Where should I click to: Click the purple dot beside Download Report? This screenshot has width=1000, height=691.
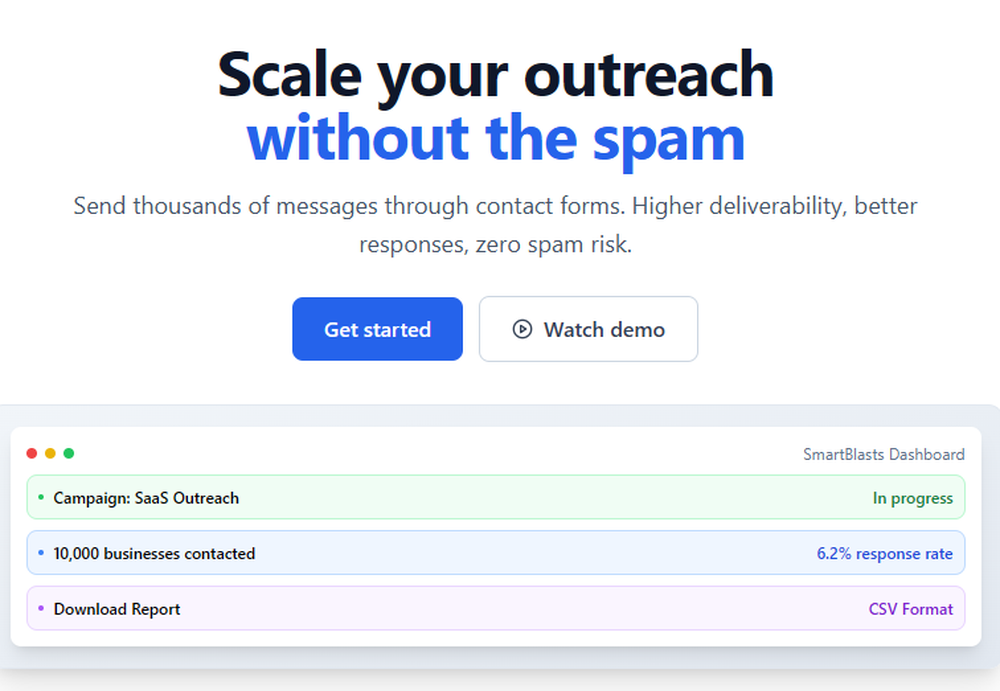point(40,609)
